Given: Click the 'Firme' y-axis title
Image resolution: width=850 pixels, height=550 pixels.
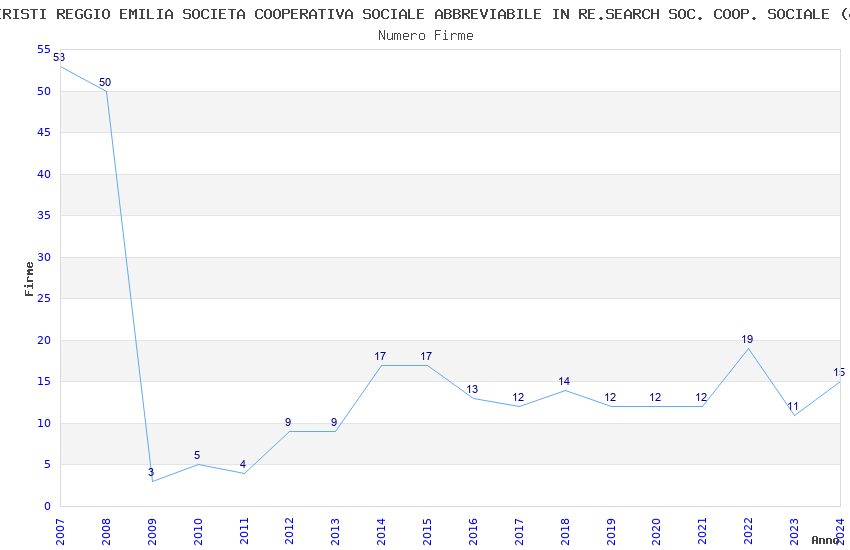Looking at the screenshot, I should pos(29,279).
